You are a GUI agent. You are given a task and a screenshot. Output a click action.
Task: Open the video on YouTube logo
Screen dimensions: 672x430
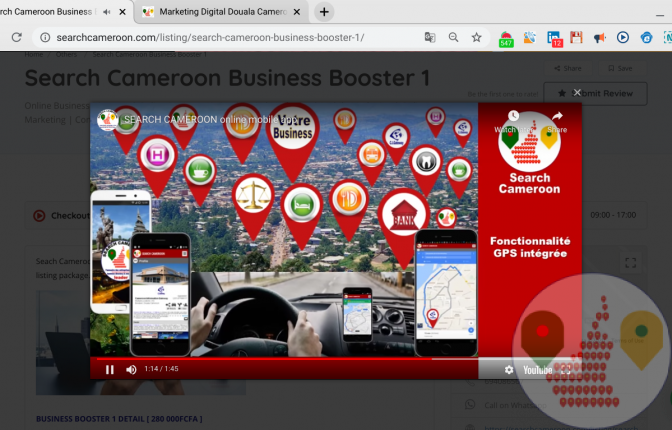coord(537,370)
